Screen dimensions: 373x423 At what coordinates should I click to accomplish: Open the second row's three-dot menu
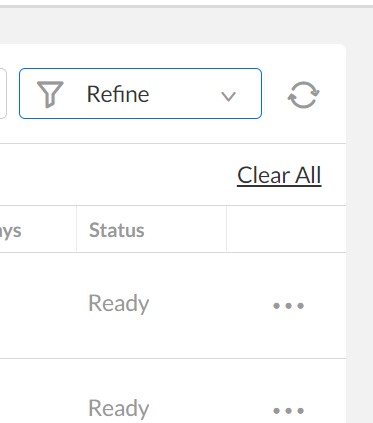click(288, 410)
